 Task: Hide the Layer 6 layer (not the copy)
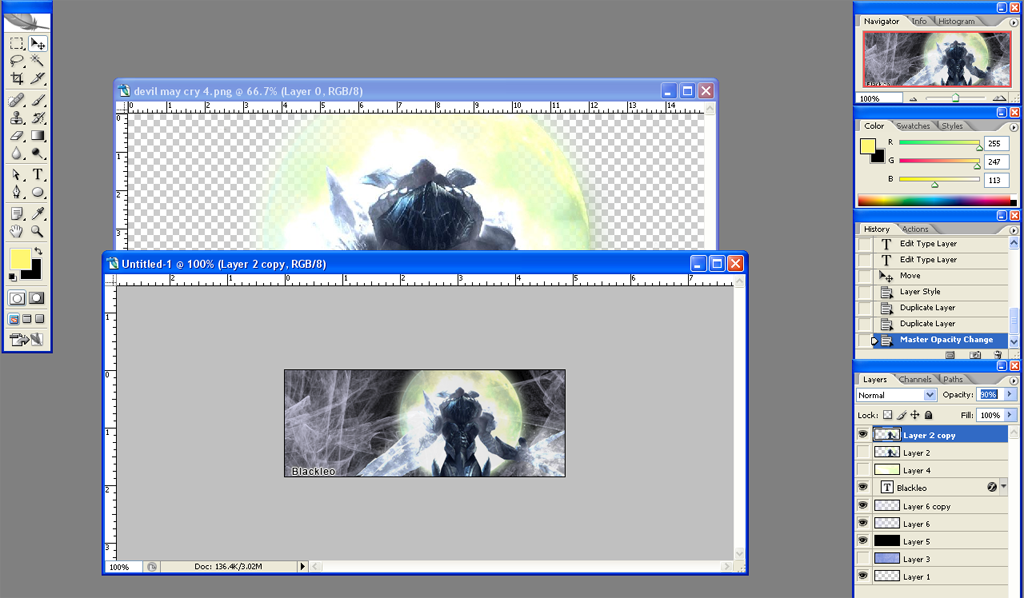click(863, 523)
